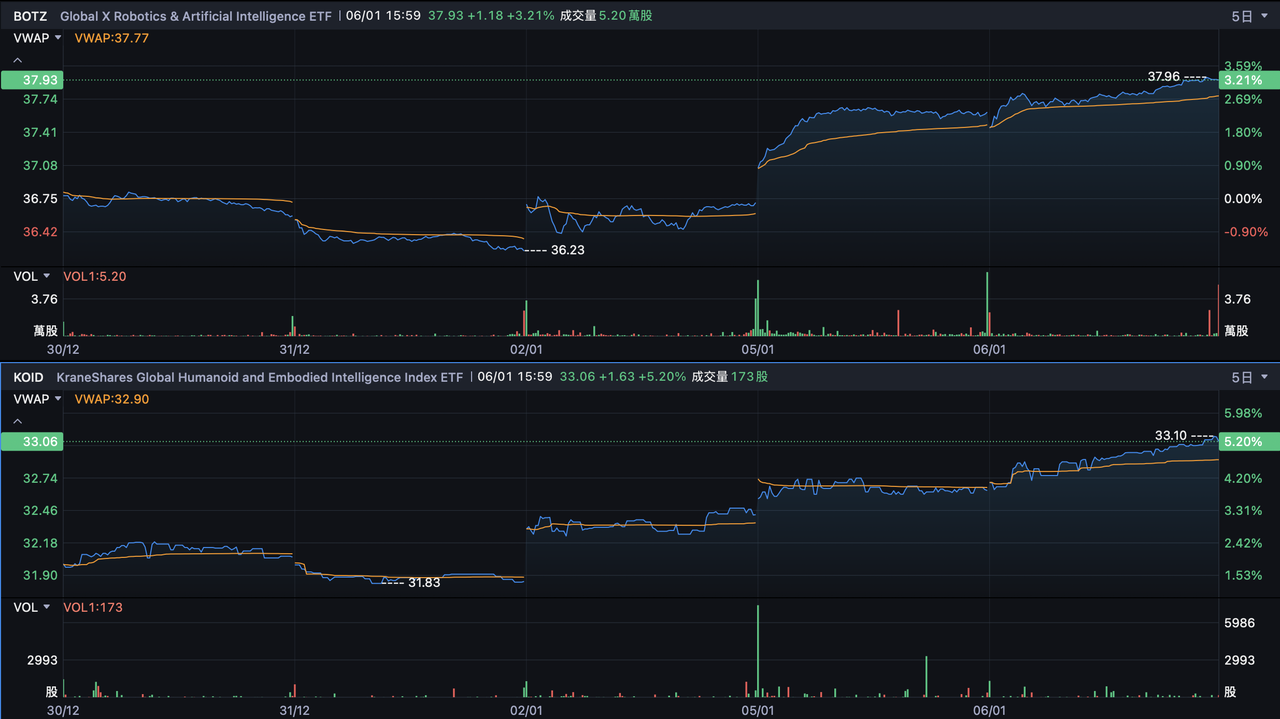The width and height of the screenshot is (1280, 719).
Task: Collapse the BOTZ indicator legend caret
Action: (x=17, y=60)
